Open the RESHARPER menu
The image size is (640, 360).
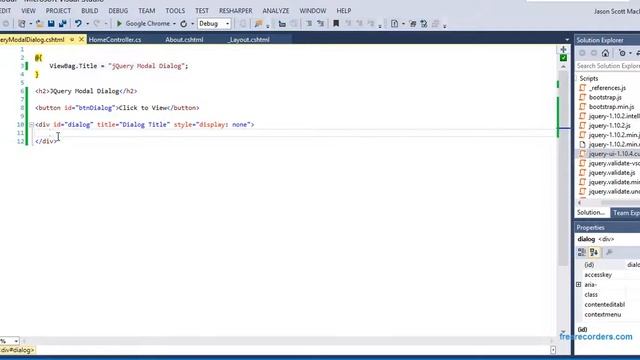tap(236, 11)
